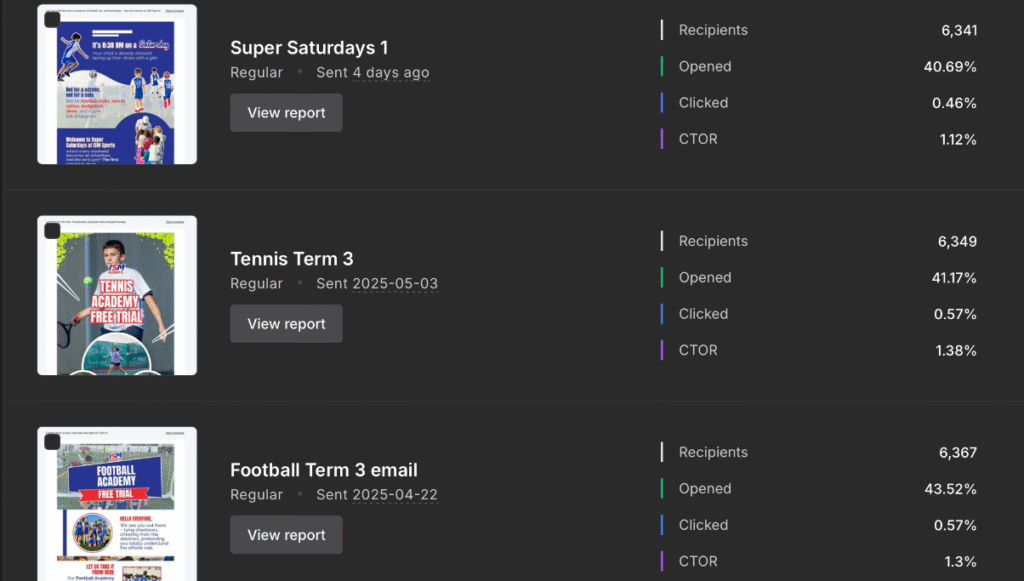Click the 1.38% CTOR value

coord(957,350)
